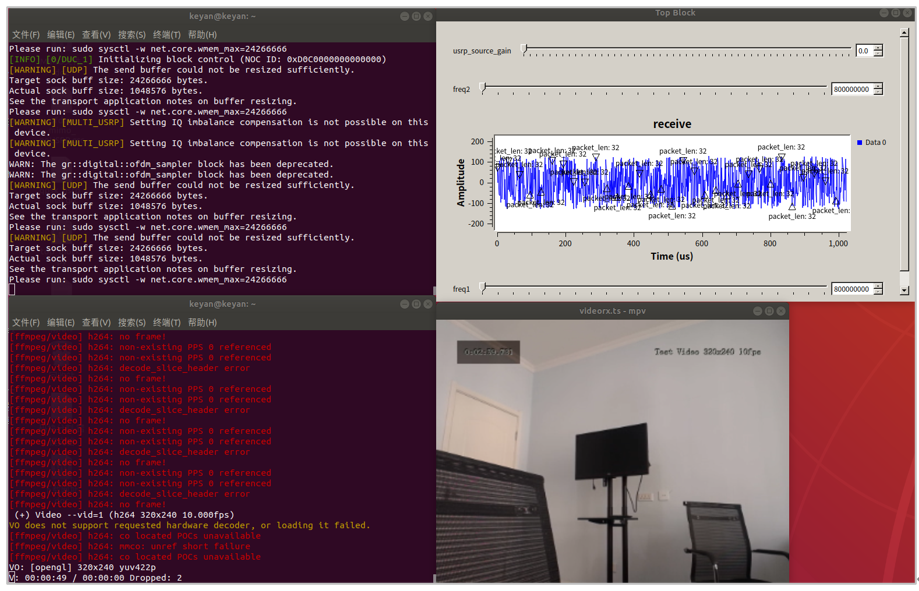This screenshot has height=591, width=919.
Task: Close the videorx.ts mpv window
Action: tap(781, 311)
